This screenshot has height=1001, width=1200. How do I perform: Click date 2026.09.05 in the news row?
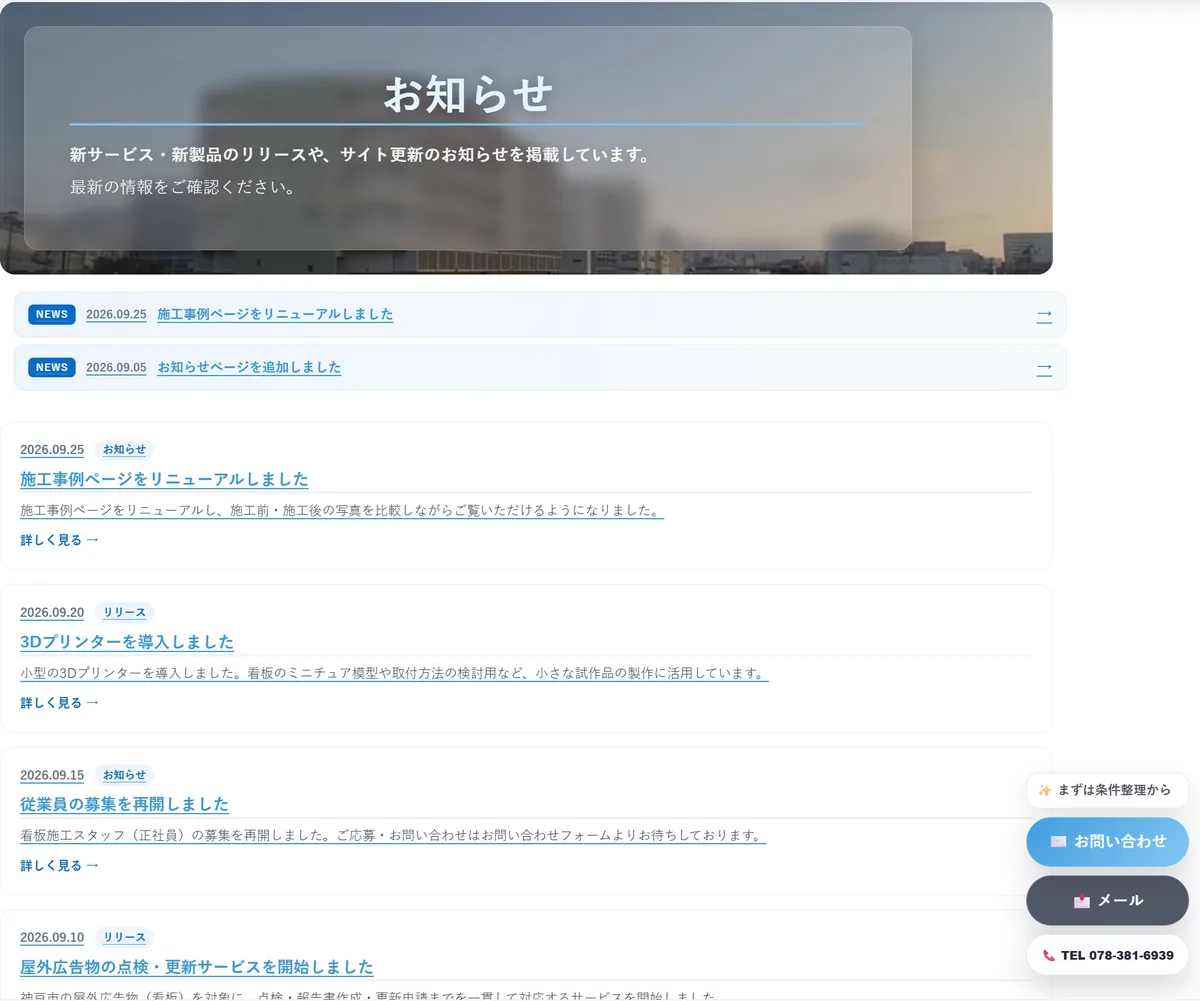(x=116, y=367)
